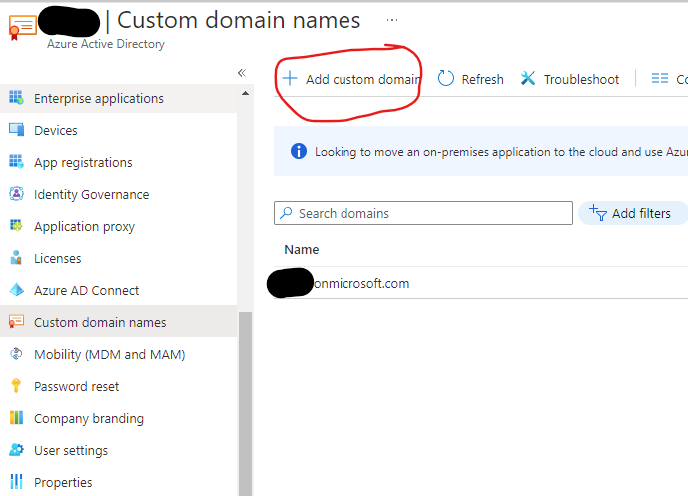688x496 pixels.
Task: Click the Identity Governance icon
Action: [16, 194]
